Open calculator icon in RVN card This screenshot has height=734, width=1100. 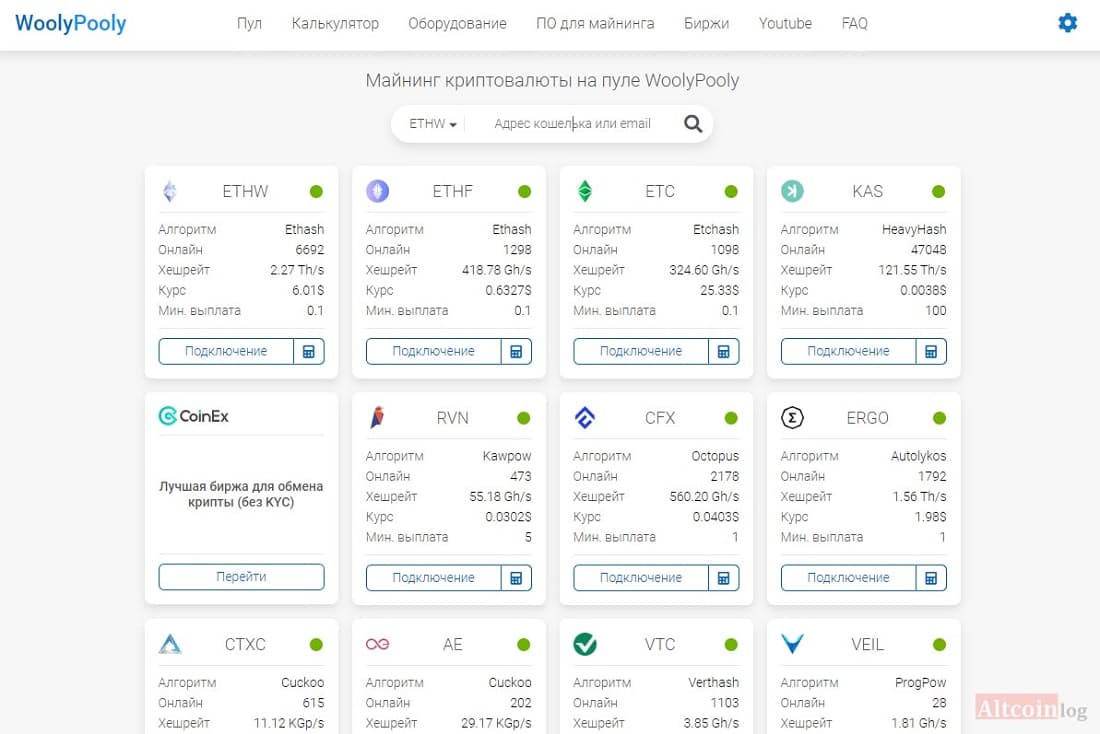click(516, 578)
